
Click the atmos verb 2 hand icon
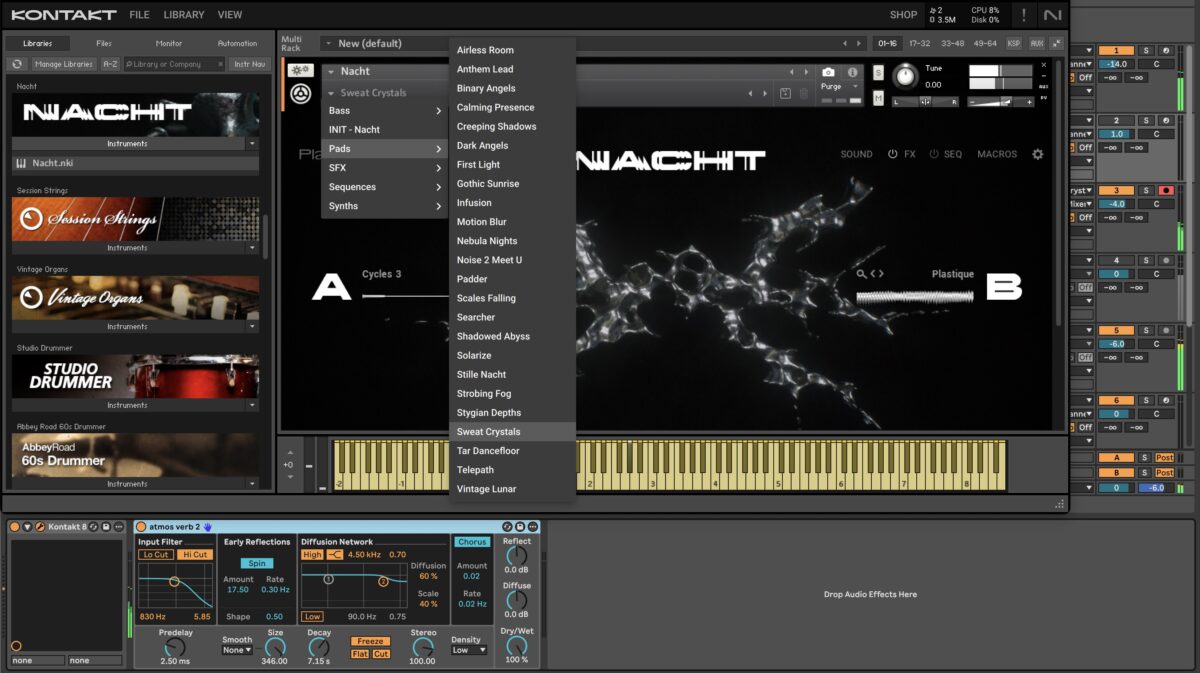click(x=208, y=526)
